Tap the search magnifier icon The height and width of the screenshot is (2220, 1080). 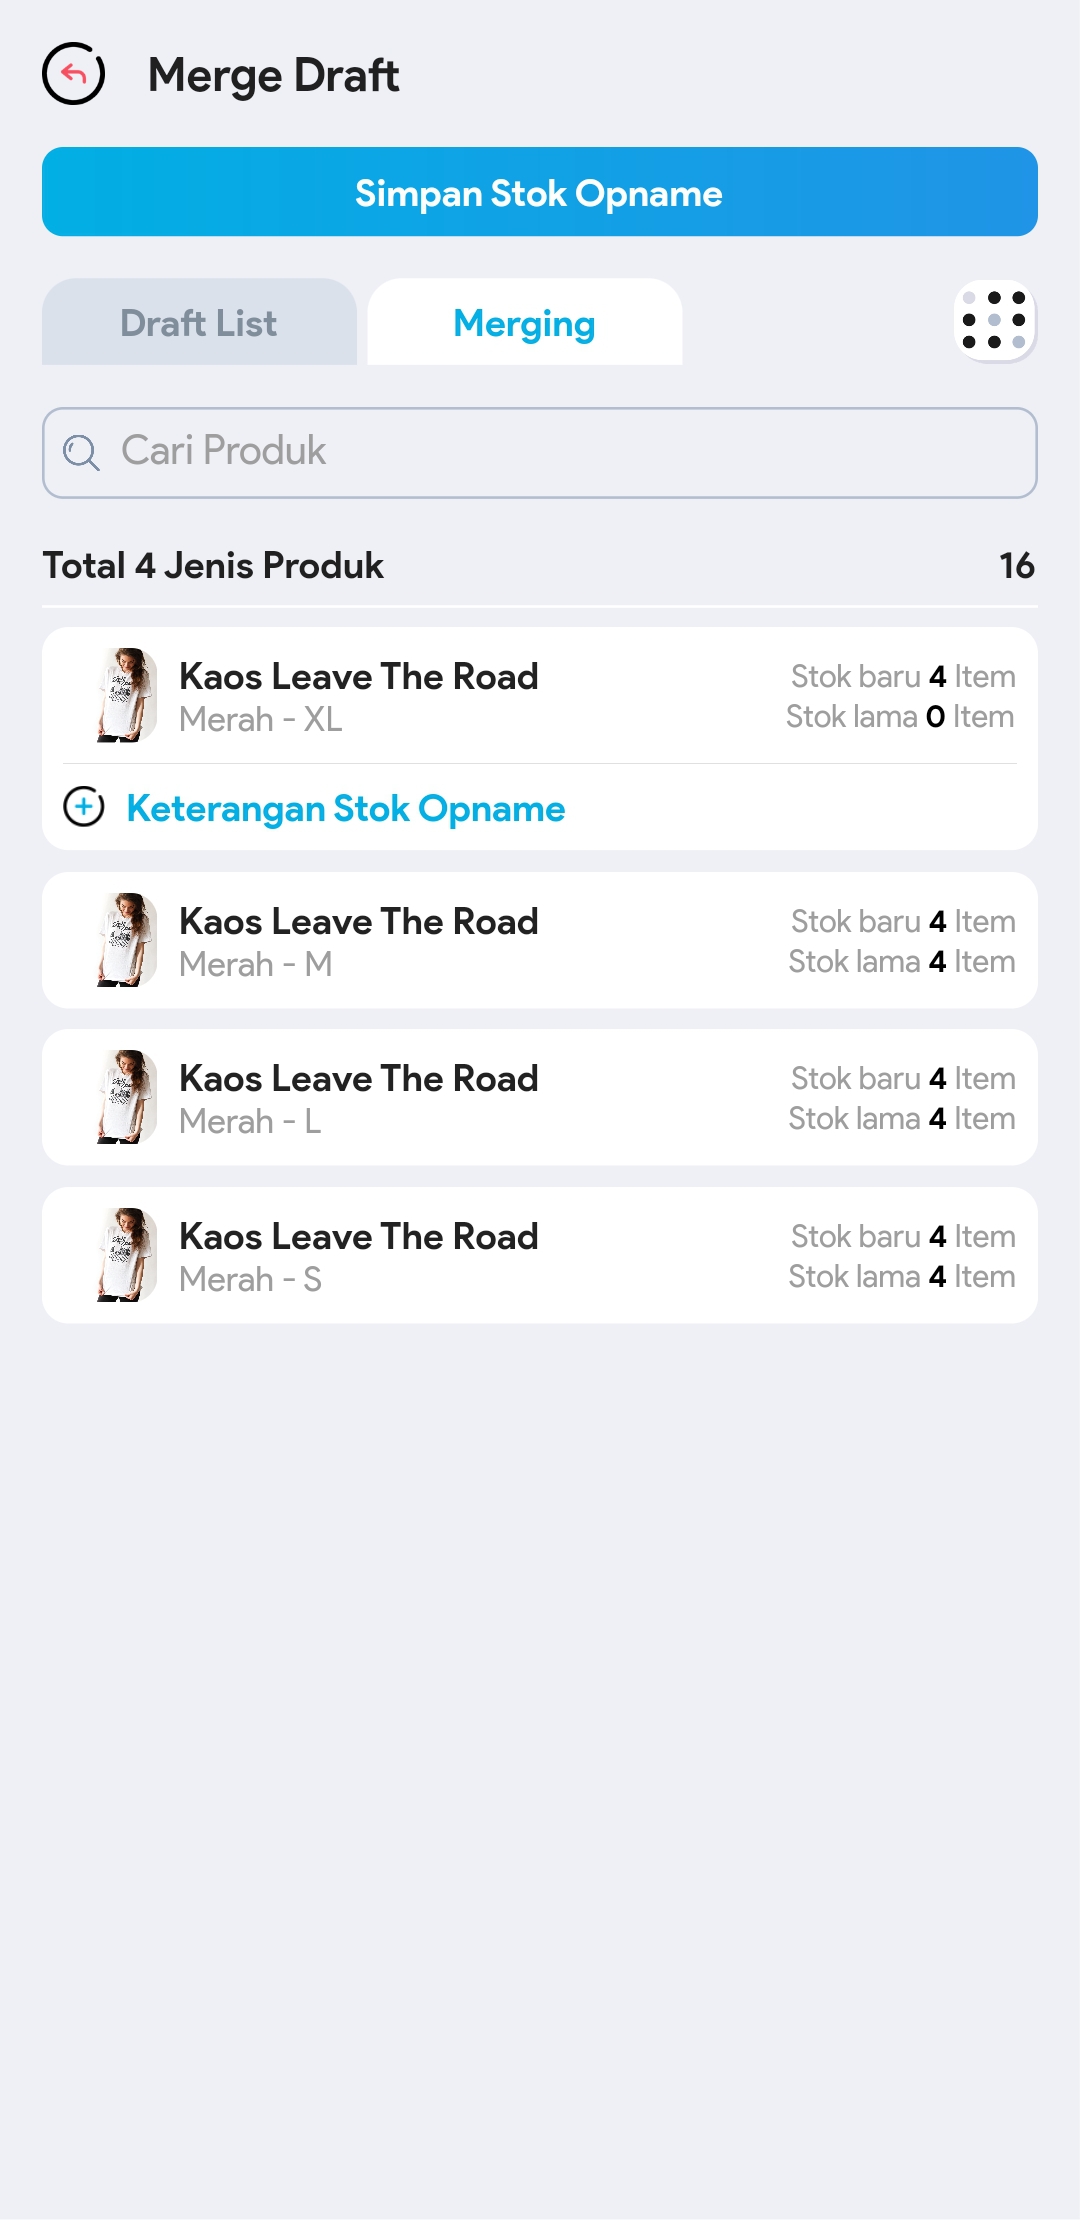point(81,452)
